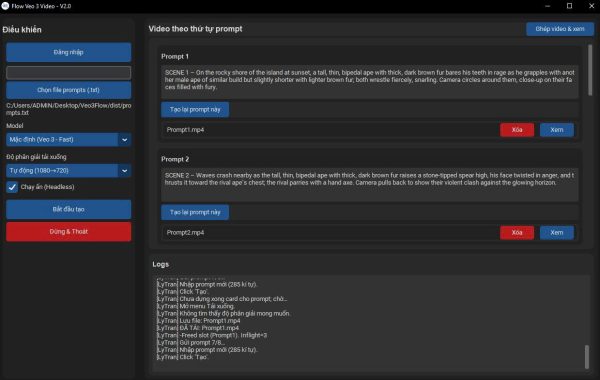Image resolution: width=600 pixels, height=380 pixels.
Task: Click the SCENE 2 prompt text box
Action: coord(370,184)
